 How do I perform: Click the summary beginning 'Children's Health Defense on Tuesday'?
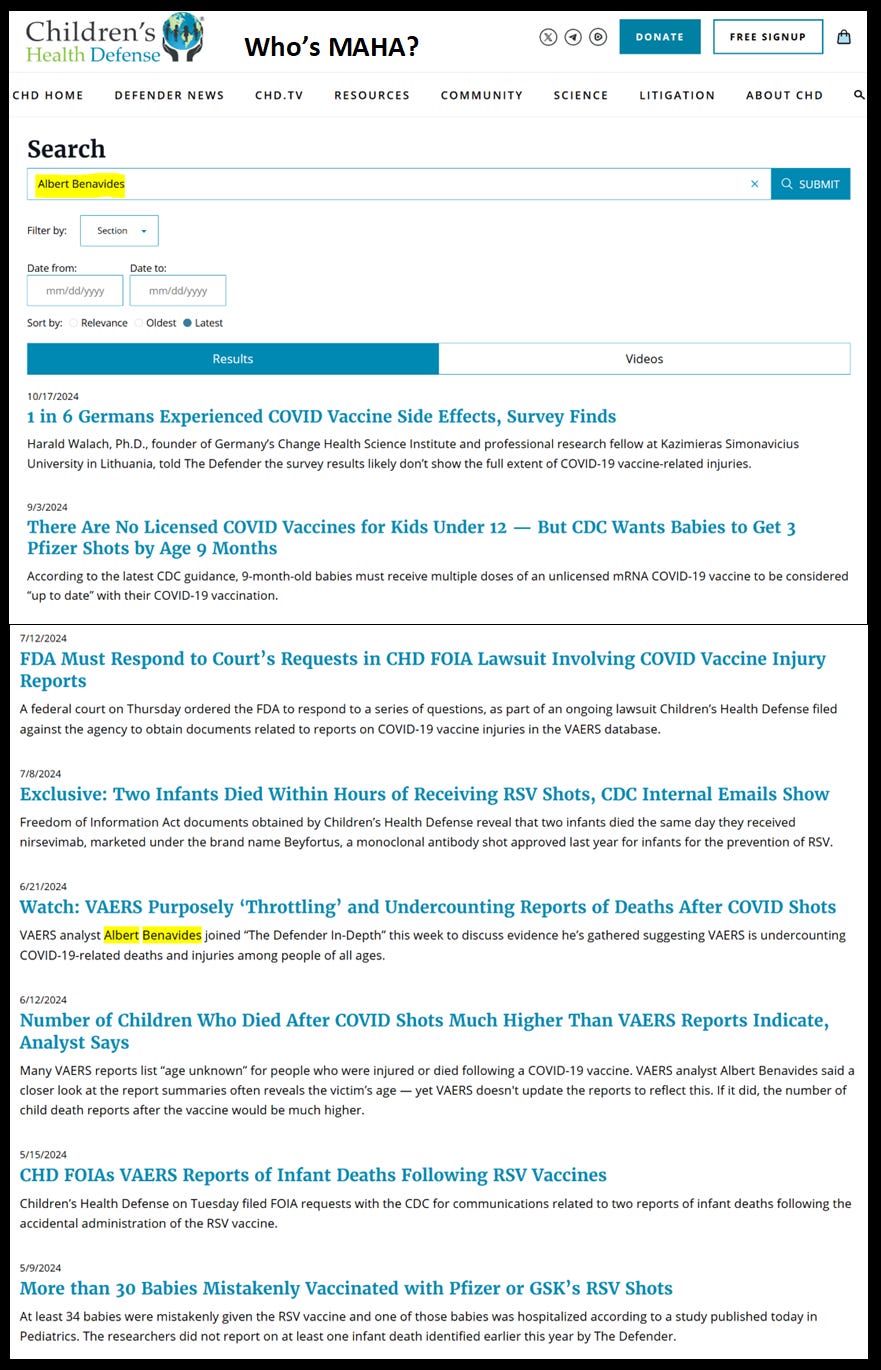tap(436, 1213)
